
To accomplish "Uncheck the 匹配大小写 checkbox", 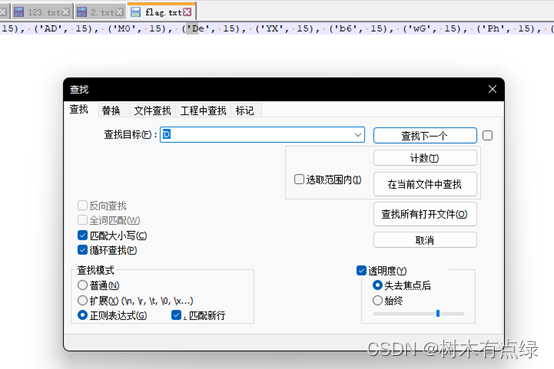I will click(x=82, y=235).
